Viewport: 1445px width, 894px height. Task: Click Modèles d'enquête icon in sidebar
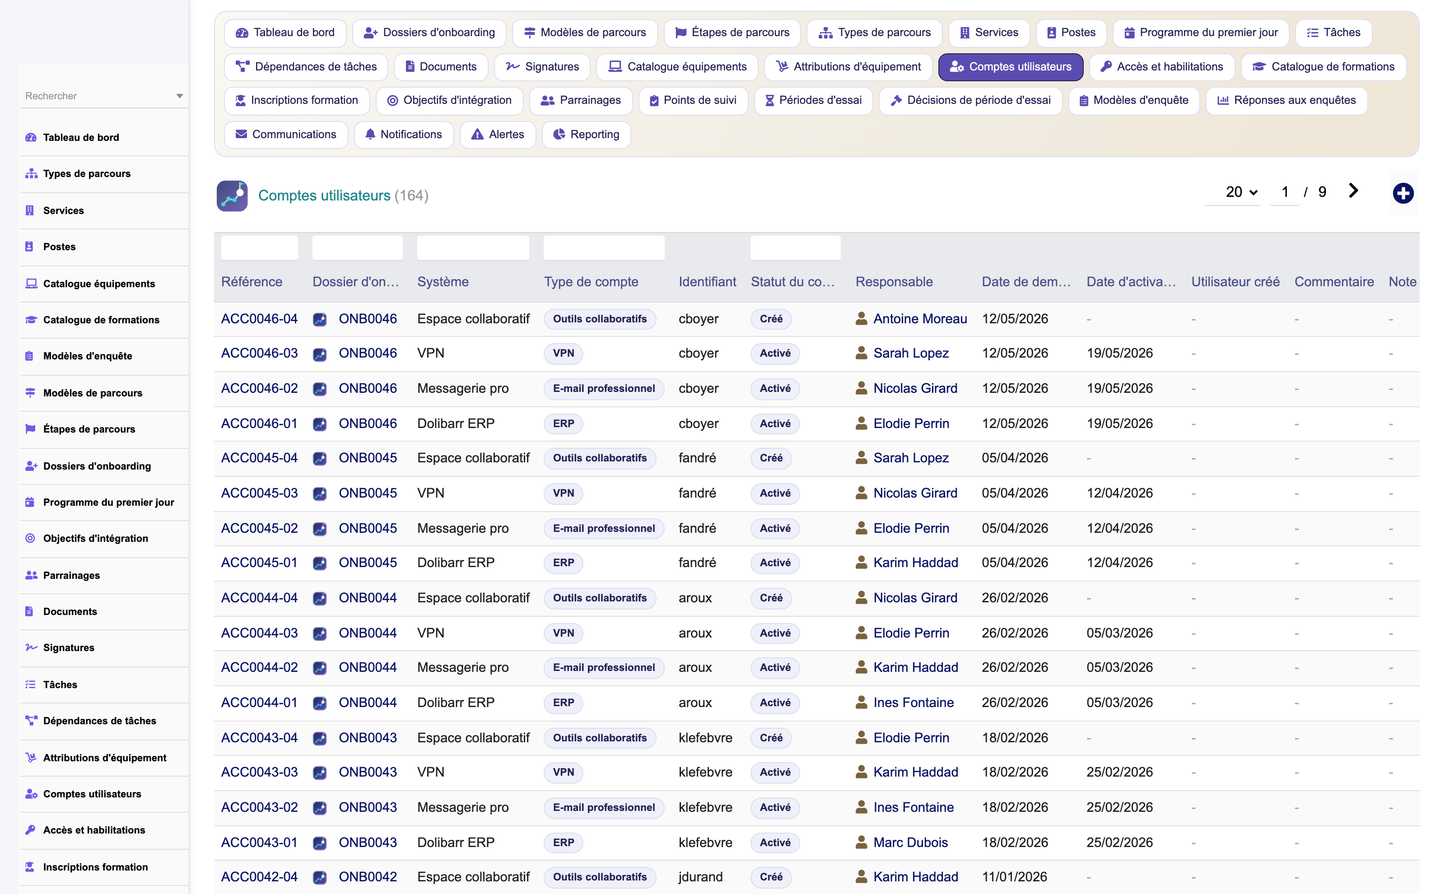coord(30,356)
